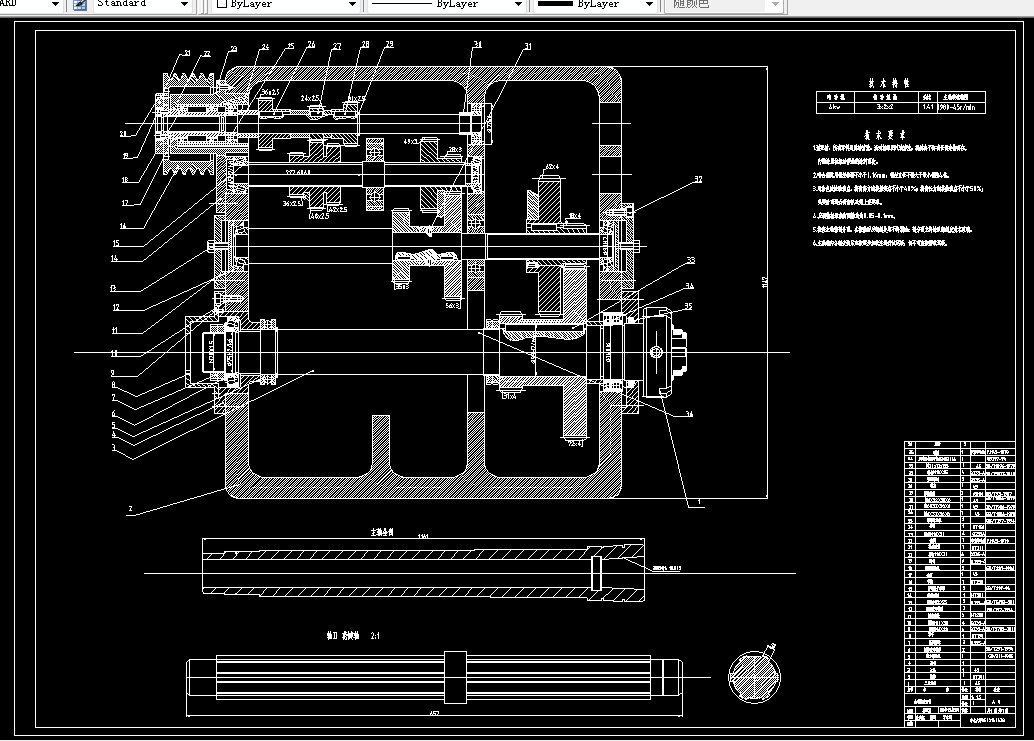Pick the 1.41 cell in specs table
The height and width of the screenshot is (741, 1034).
coord(928,107)
